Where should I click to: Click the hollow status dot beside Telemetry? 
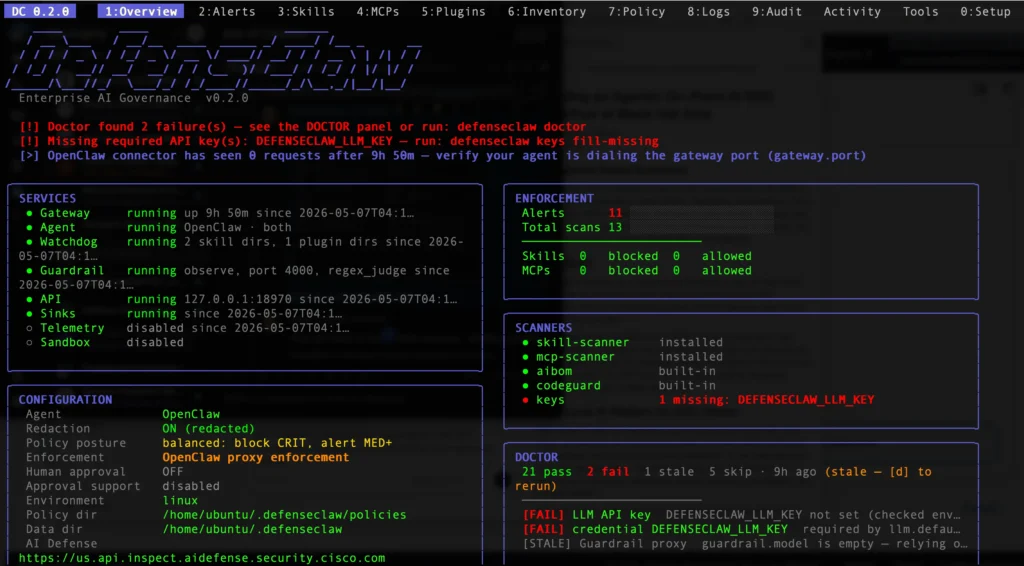[29, 328]
